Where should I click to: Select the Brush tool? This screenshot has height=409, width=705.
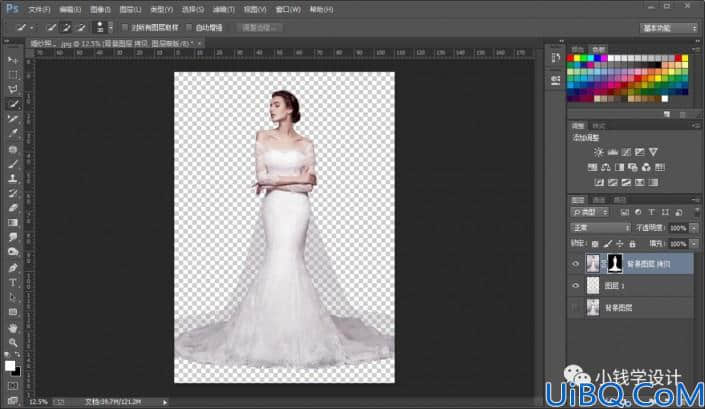coord(13,164)
